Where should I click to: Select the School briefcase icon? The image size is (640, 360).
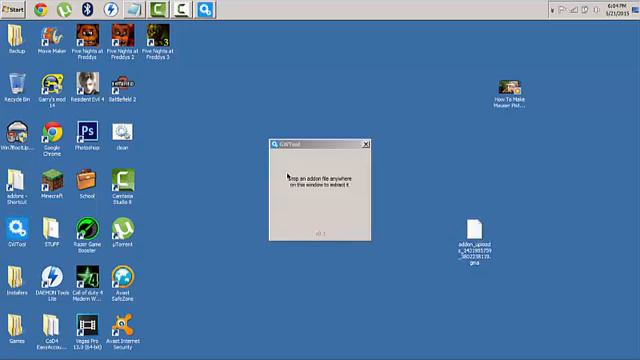[87, 184]
